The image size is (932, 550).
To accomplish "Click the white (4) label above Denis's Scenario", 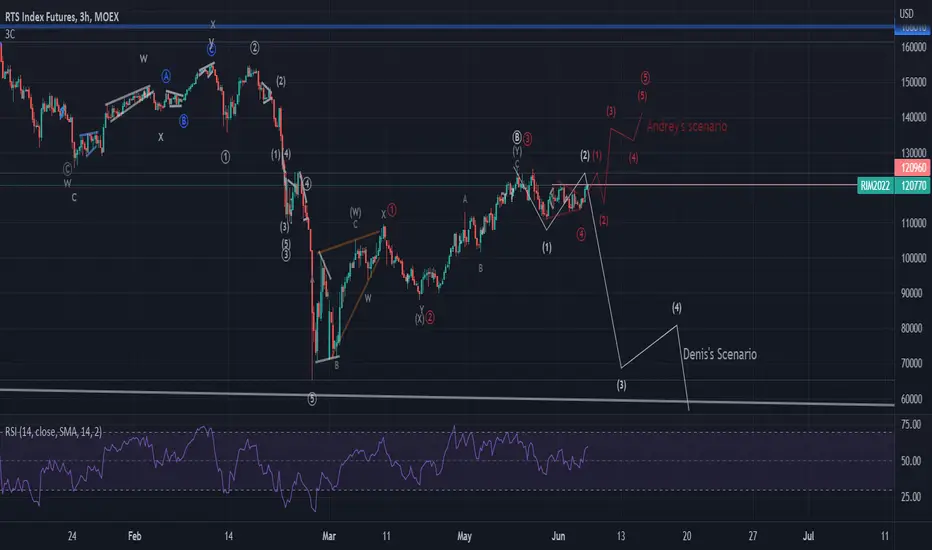I will tap(676, 307).
